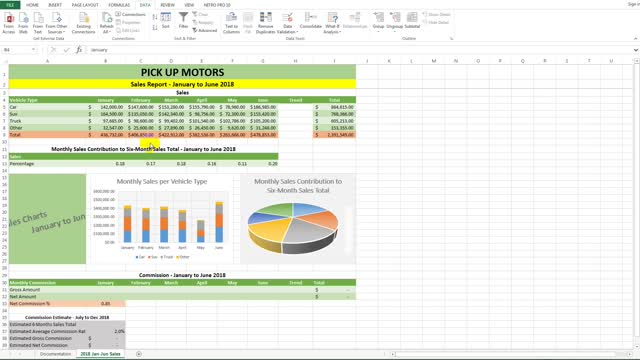Click the Six-Month Sales Total pie chart

(x=298, y=219)
